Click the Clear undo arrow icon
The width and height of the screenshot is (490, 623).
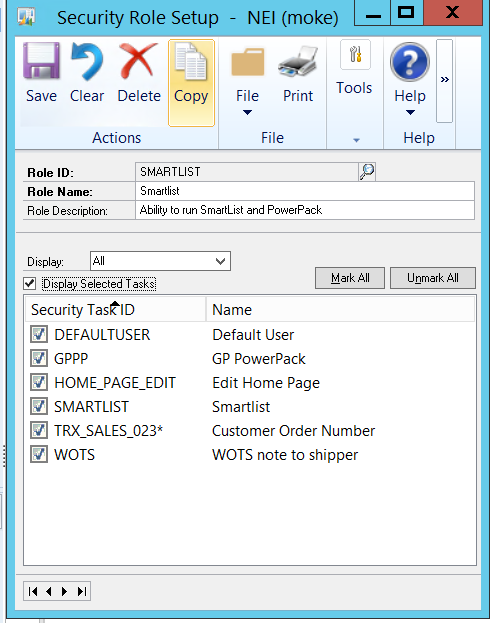(87, 61)
